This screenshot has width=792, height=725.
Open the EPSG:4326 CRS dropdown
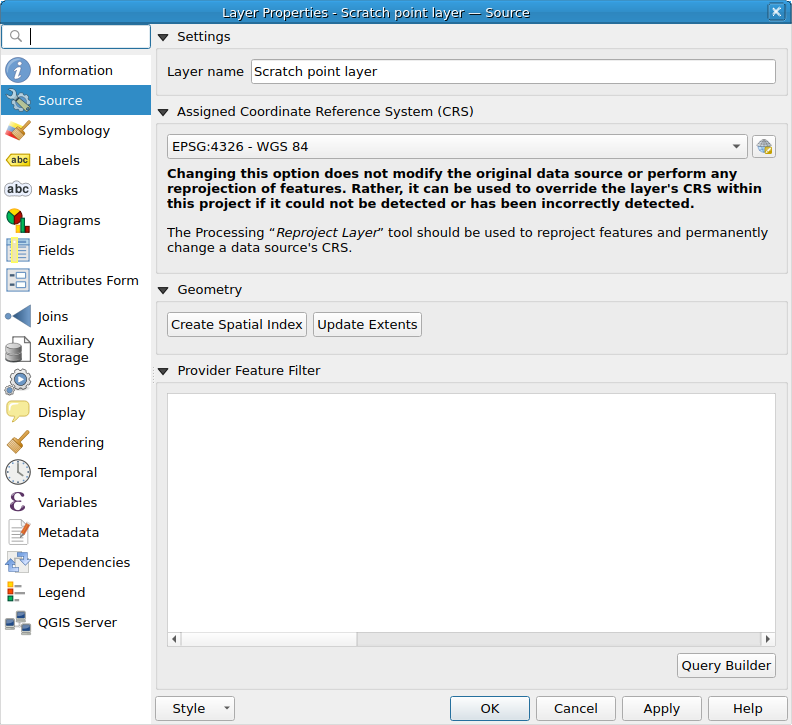[457, 147]
